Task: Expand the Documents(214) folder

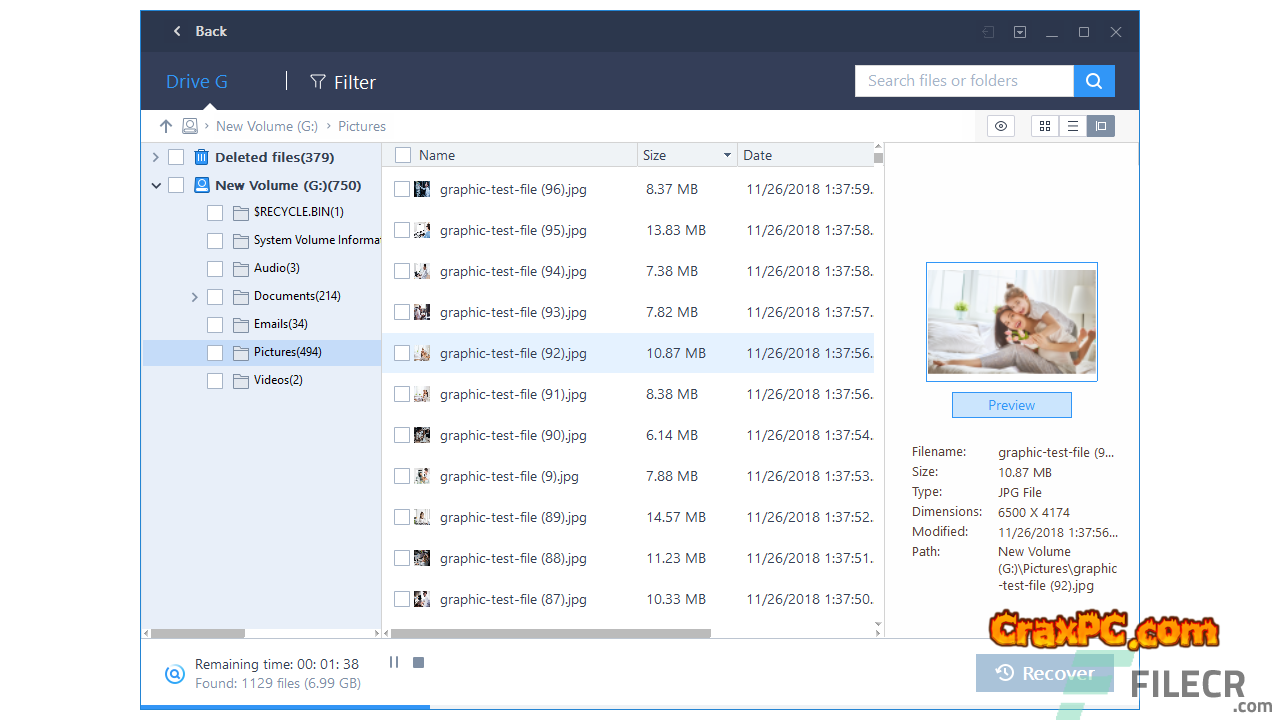Action: coord(195,297)
